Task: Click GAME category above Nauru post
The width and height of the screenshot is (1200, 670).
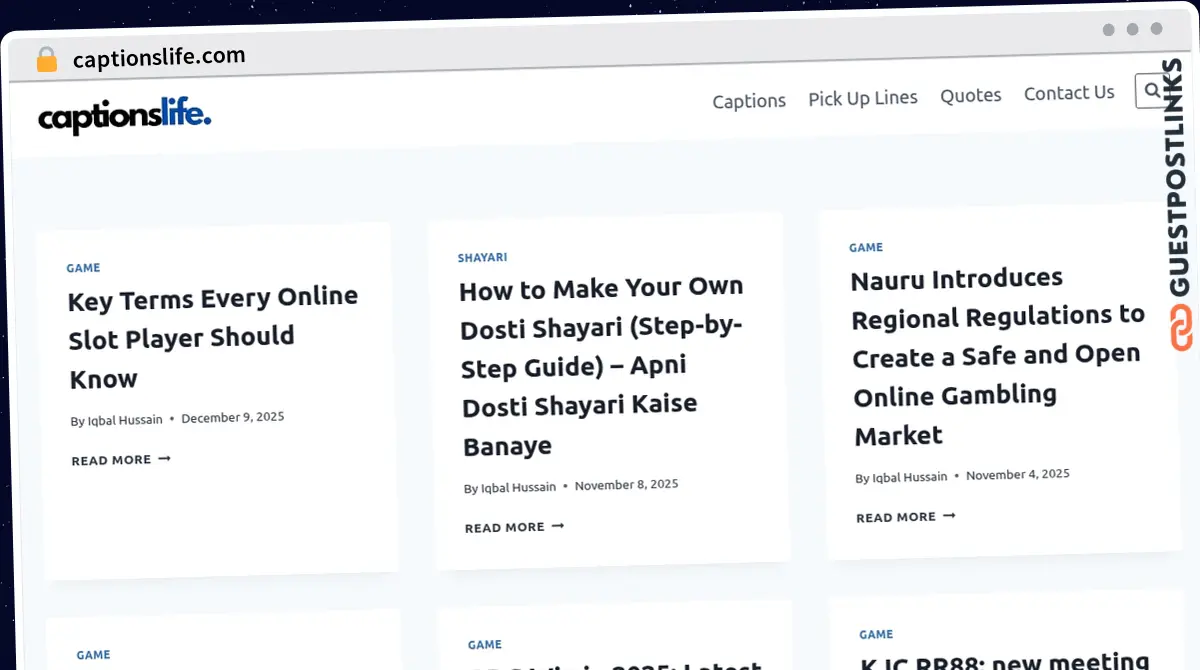Action: coord(866,247)
